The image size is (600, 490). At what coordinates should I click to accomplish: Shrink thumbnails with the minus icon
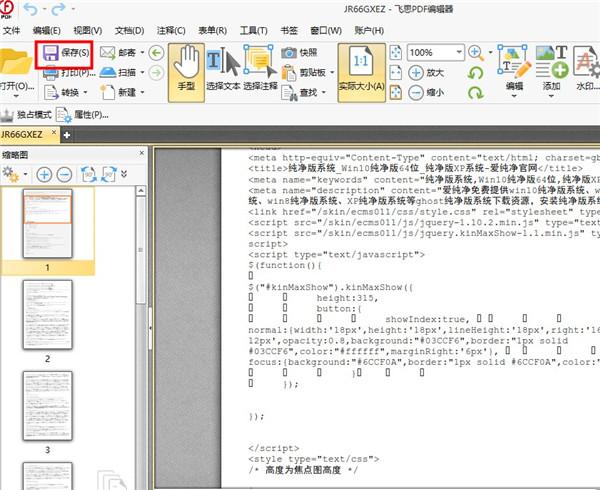(63, 174)
